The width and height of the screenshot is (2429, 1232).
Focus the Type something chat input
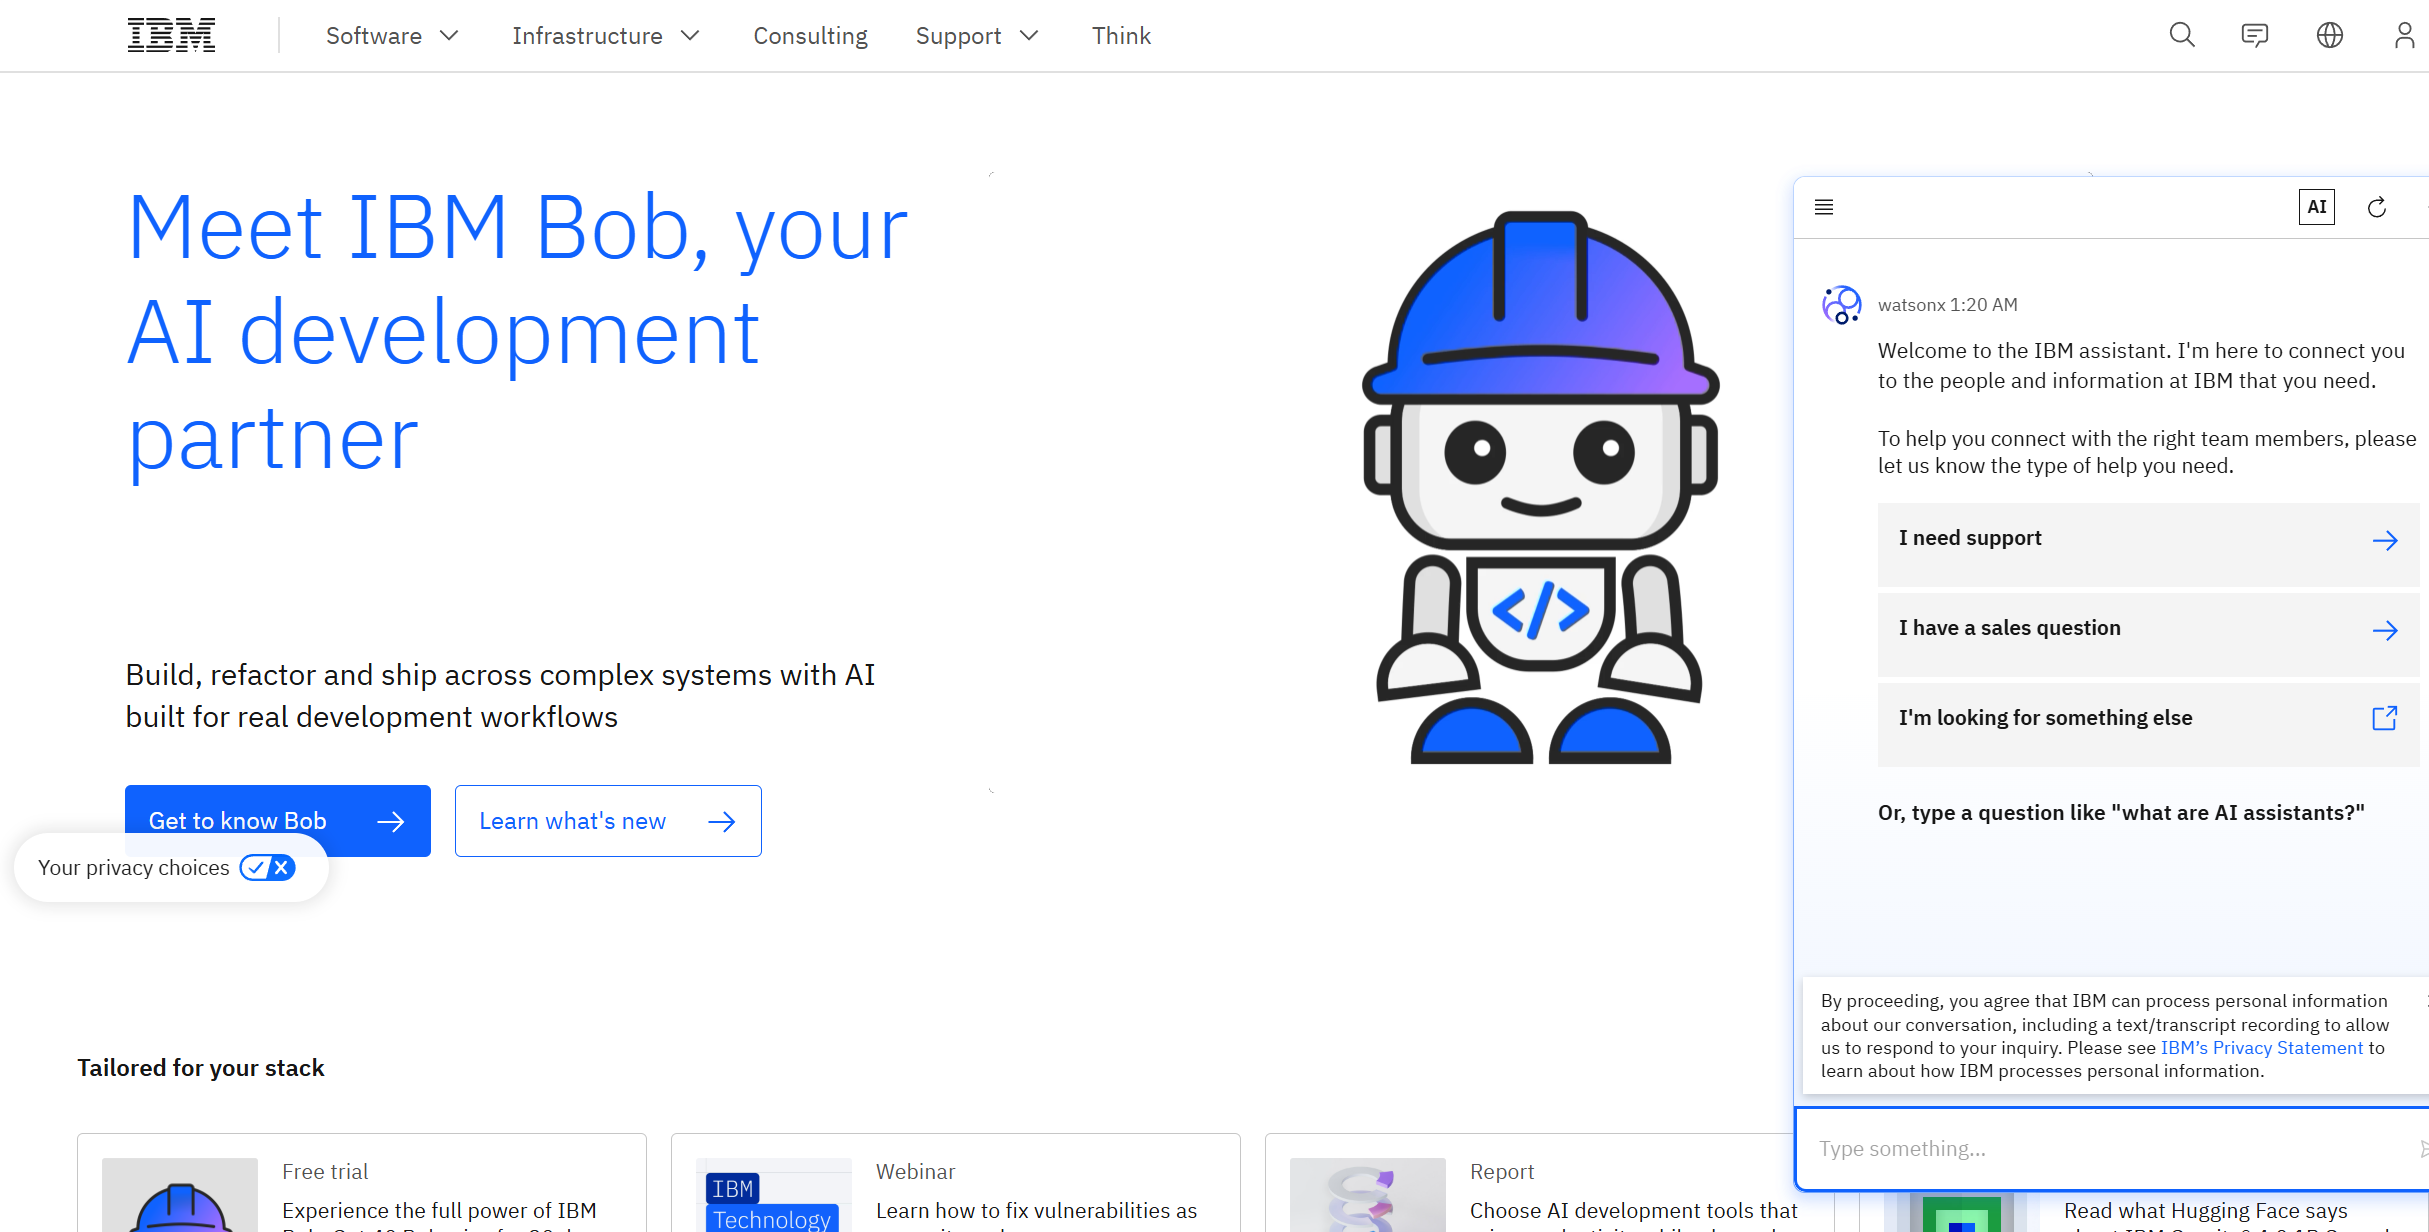click(x=2112, y=1149)
